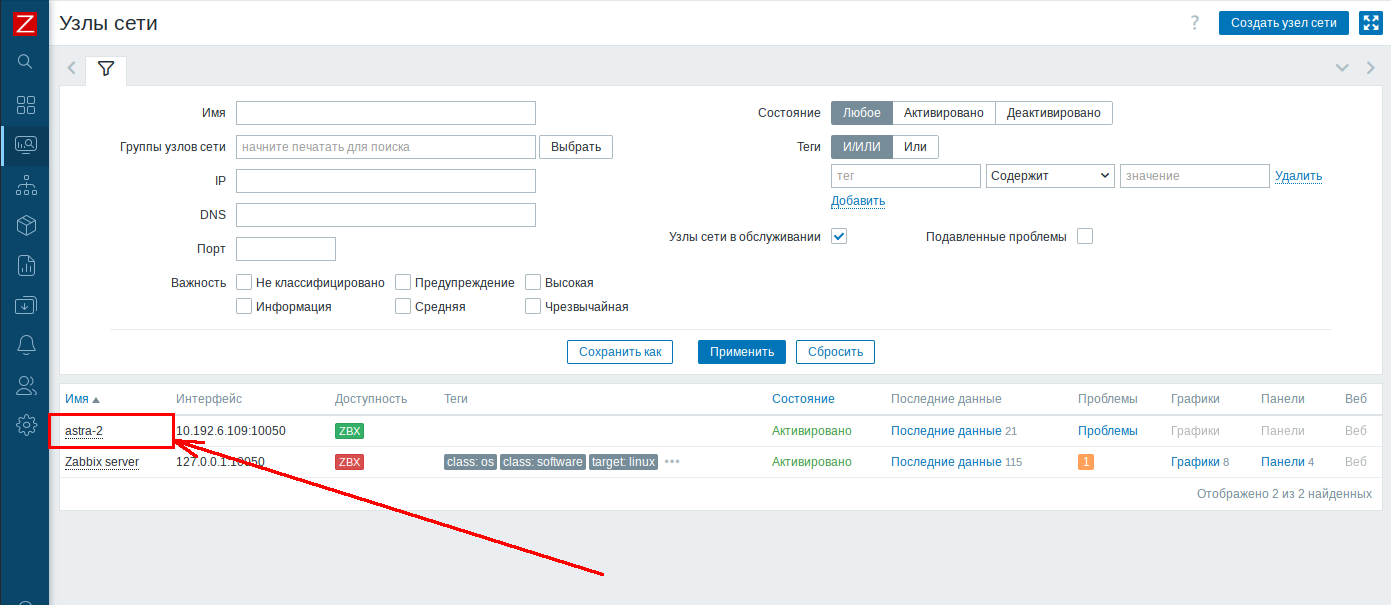1391x605 pixels.
Task: Click the Zabbix logo icon
Action: pyautogui.click(x=26, y=24)
